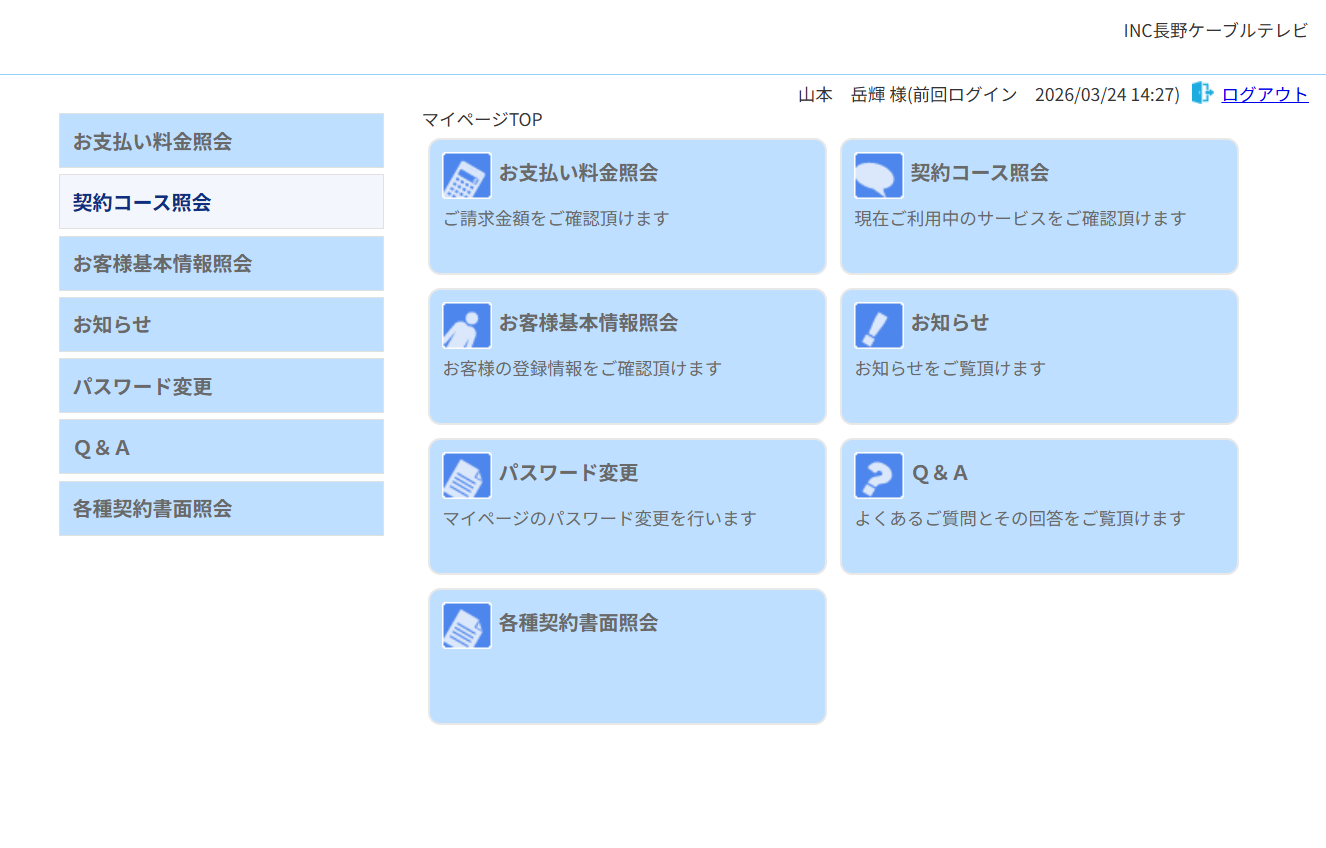Click the ログアウト link
The width and height of the screenshot is (1326, 848).
(1264, 94)
